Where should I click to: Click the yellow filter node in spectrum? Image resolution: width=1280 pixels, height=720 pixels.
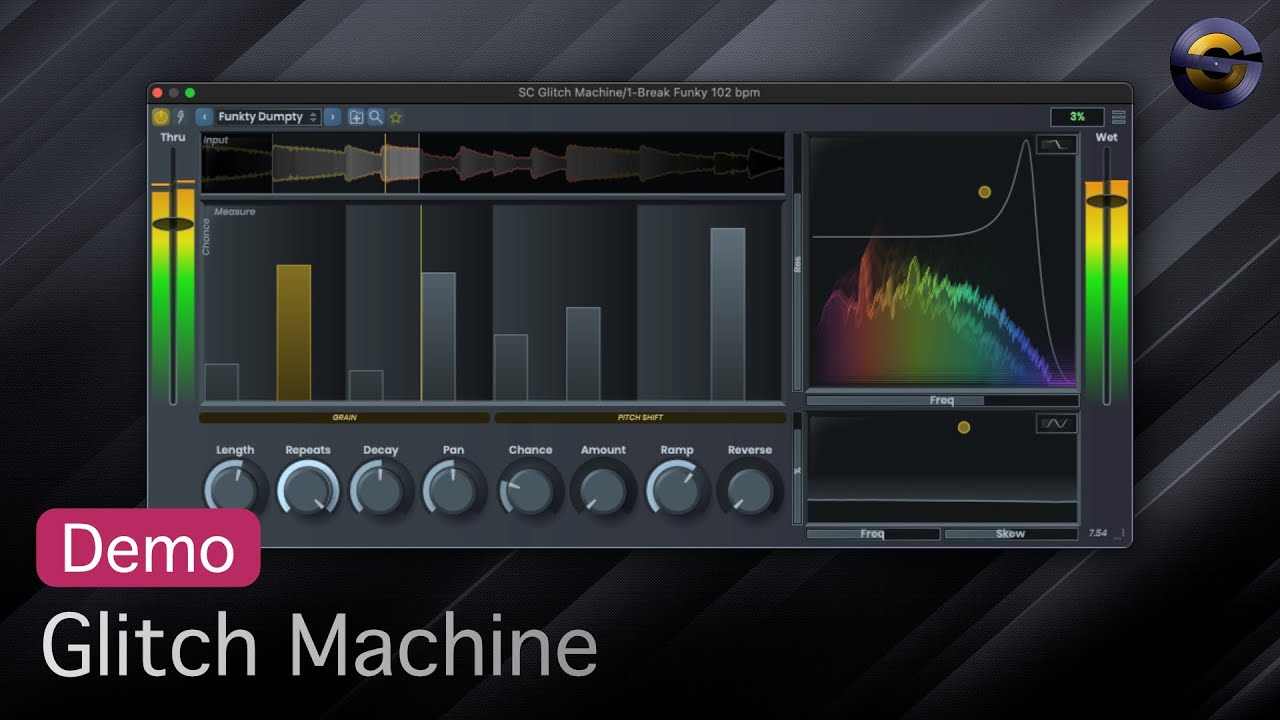tap(984, 192)
